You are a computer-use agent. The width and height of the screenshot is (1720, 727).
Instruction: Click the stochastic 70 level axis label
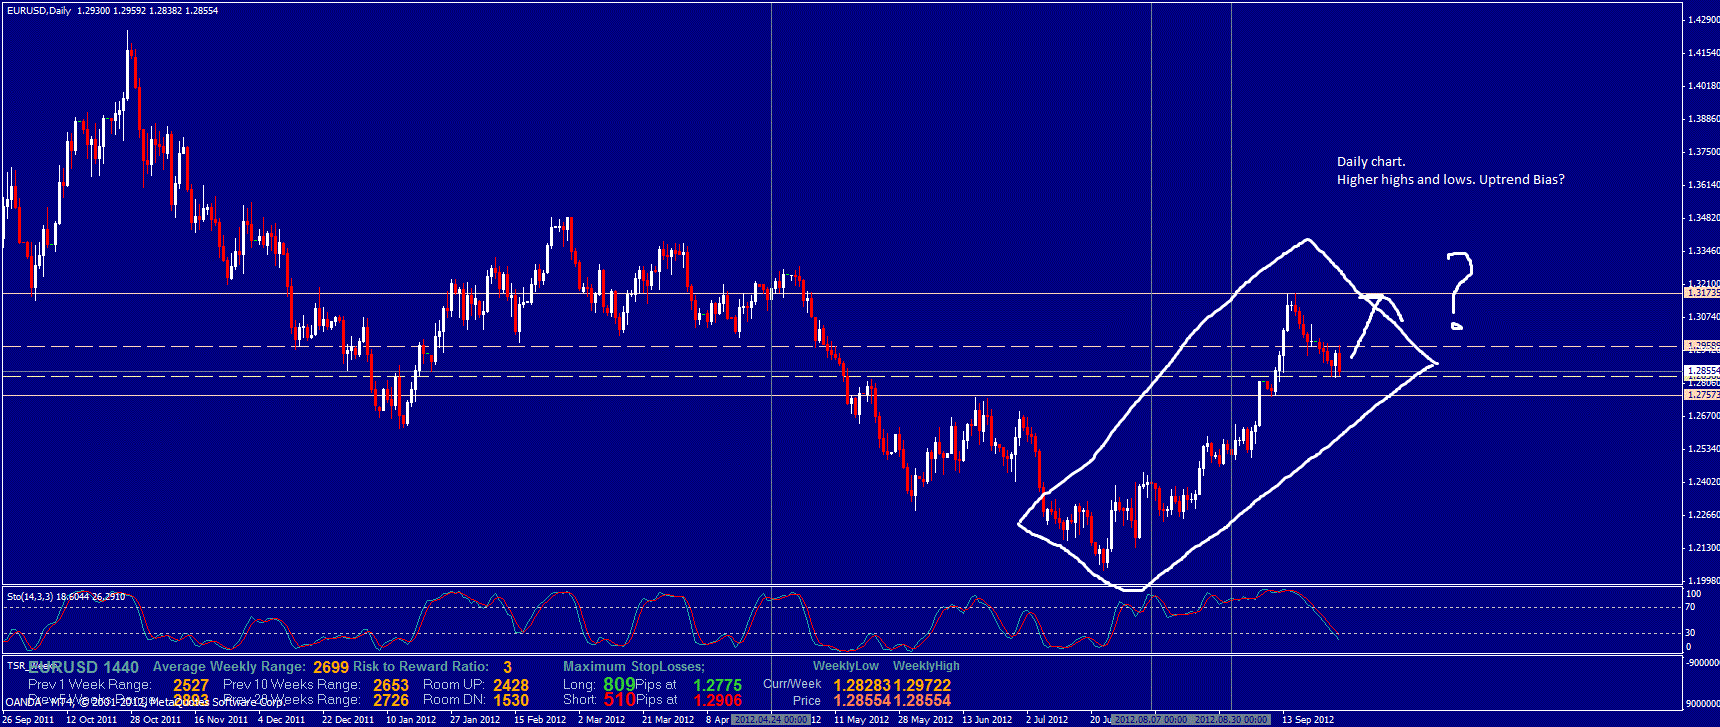[1690, 607]
